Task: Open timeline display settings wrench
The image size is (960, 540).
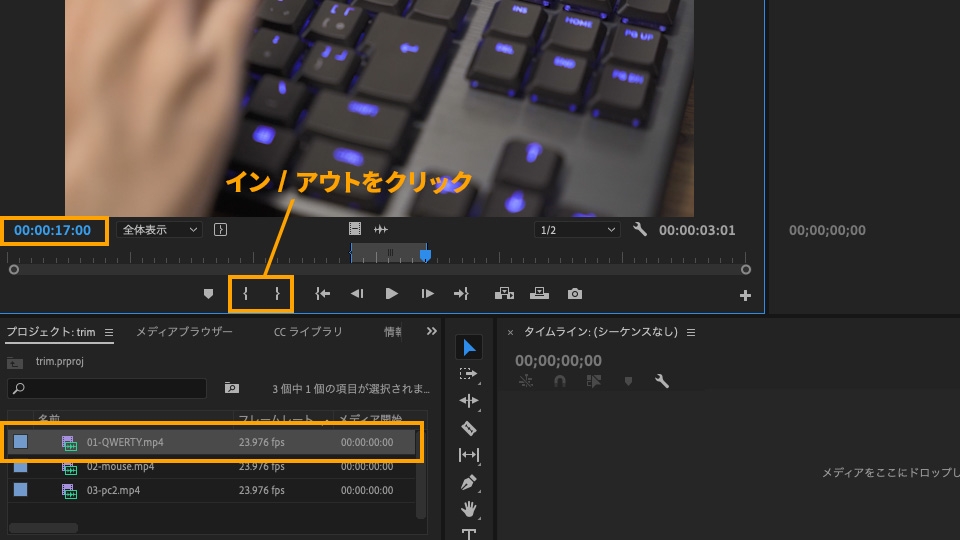Action: pyautogui.click(x=662, y=381)
